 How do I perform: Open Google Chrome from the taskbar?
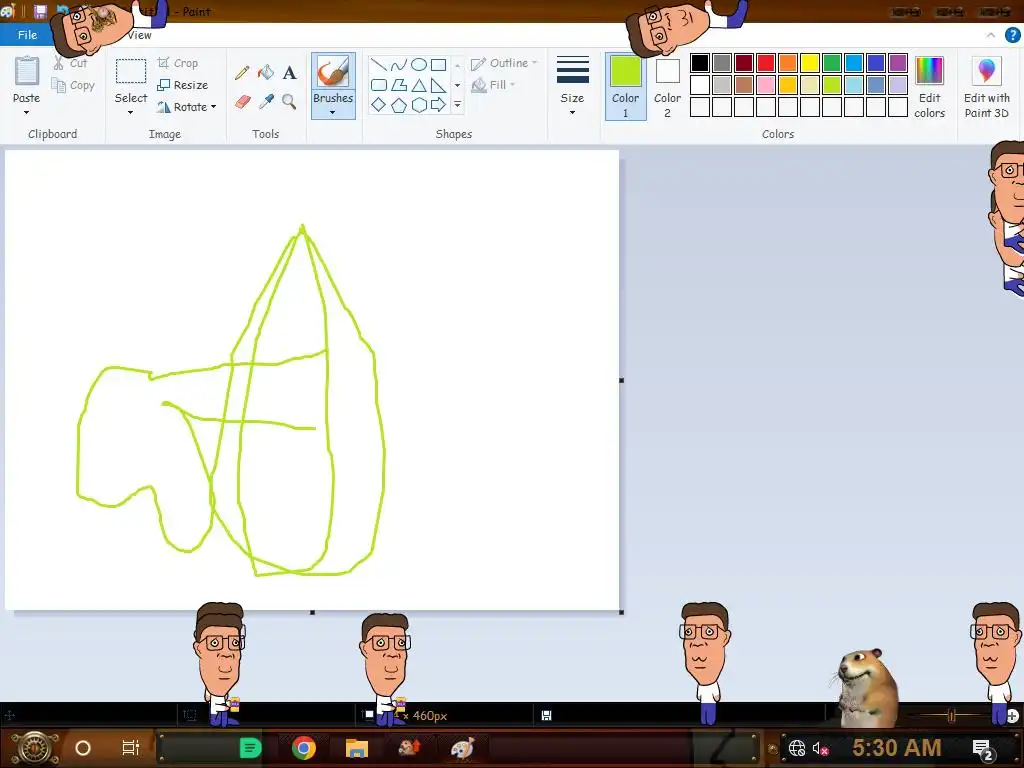(x=304, y=748)
